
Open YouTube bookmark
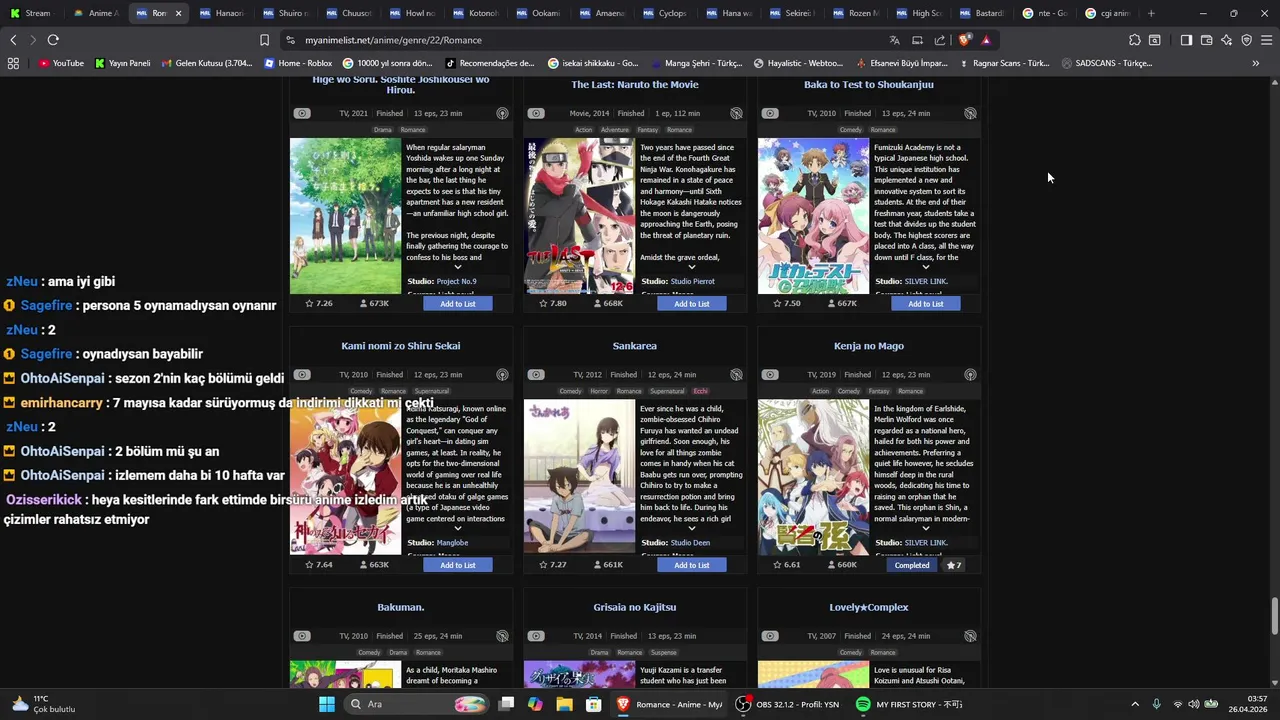pyautogui.click(x=60, y=63)
